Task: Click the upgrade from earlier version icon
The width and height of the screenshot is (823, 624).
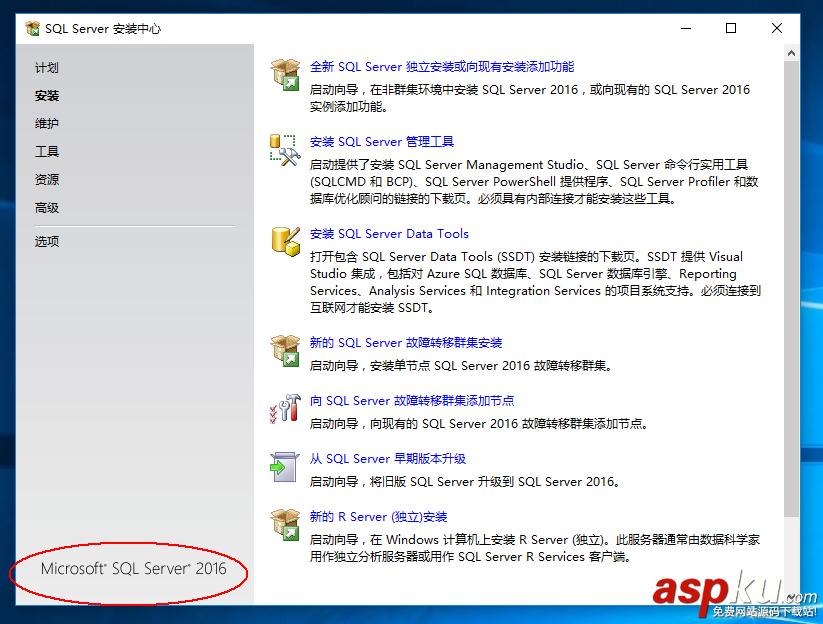Action: 284,467
